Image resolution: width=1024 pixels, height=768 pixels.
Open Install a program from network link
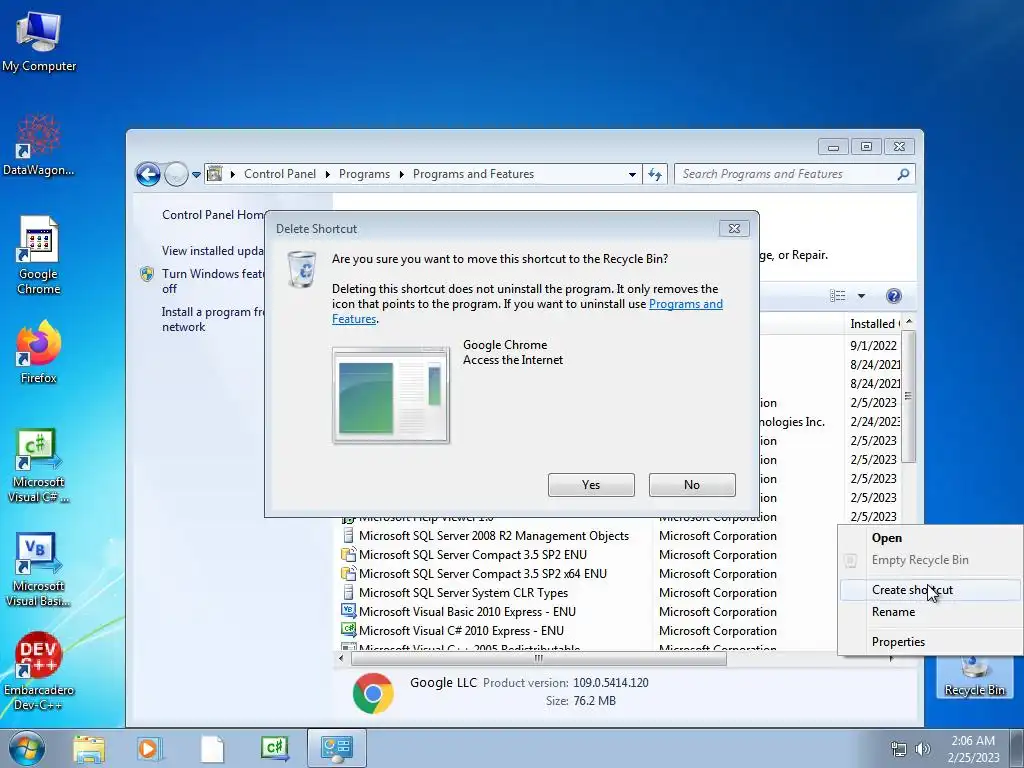[x=213, y=319]
